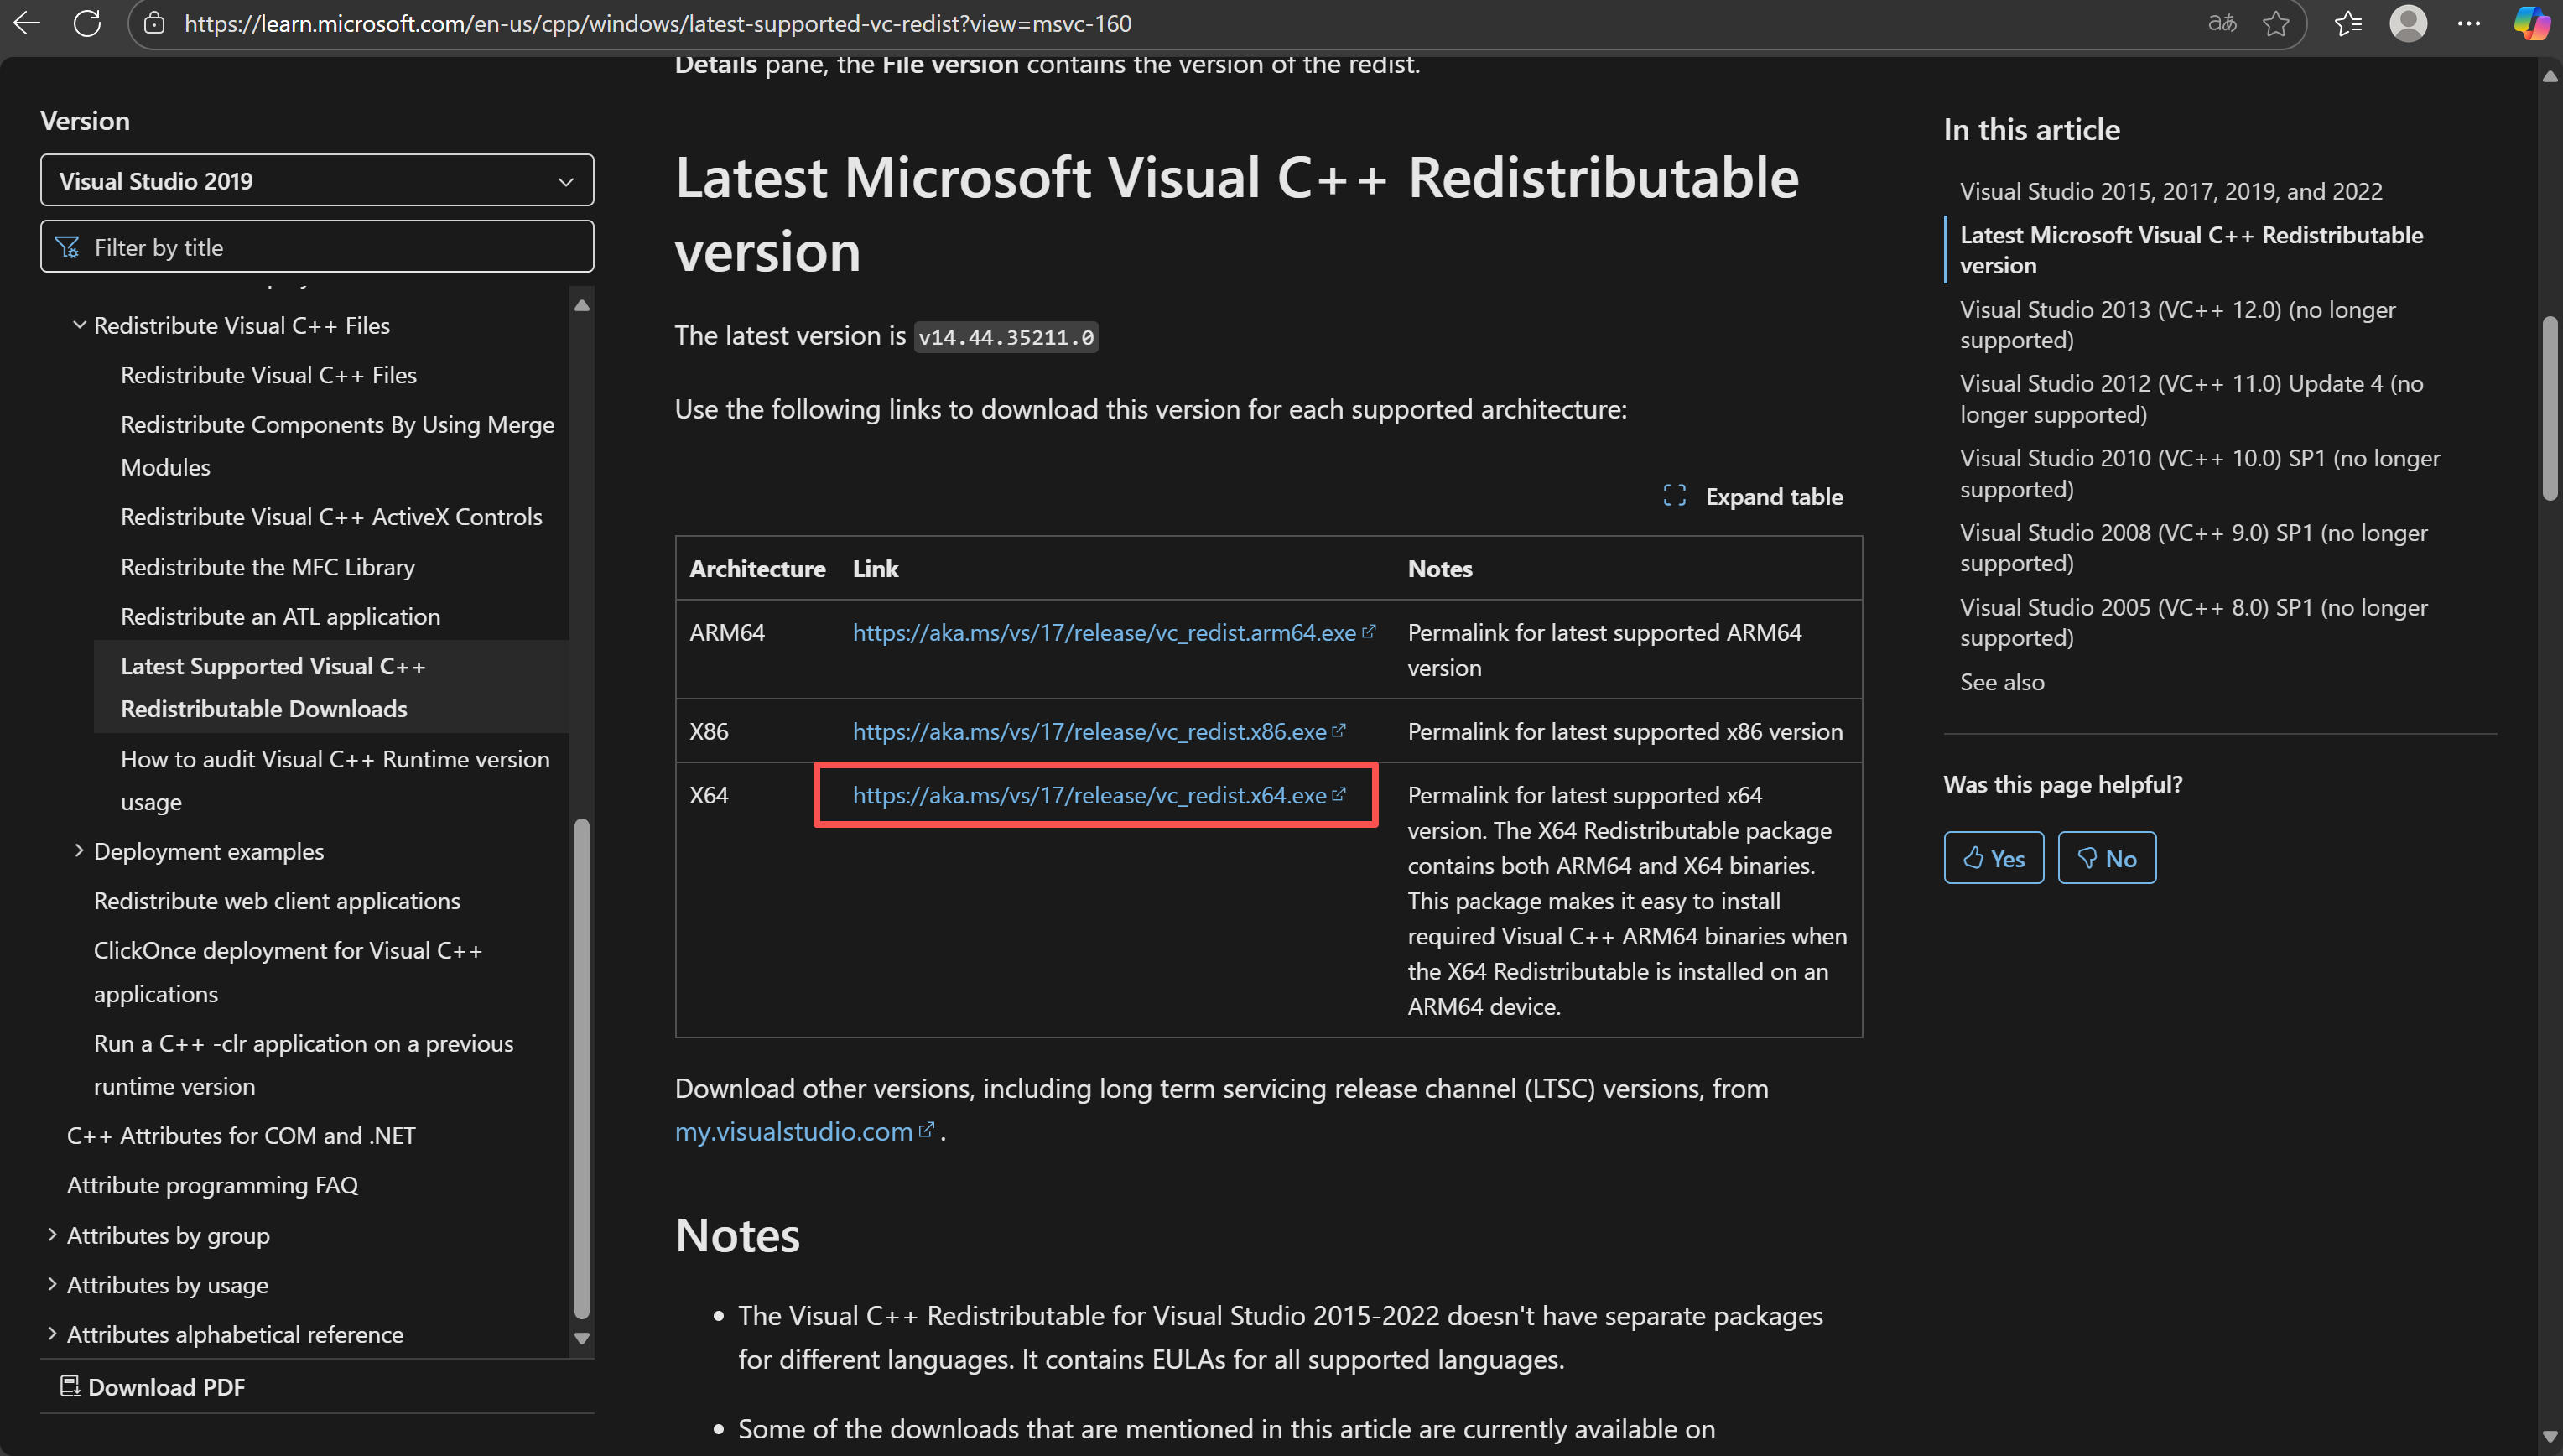Viewport: 2563px width, 1456px height.
Task: Jump to Visual Studio 2008 (VC++ 9.0) SP1 section
Action: 2193,548
